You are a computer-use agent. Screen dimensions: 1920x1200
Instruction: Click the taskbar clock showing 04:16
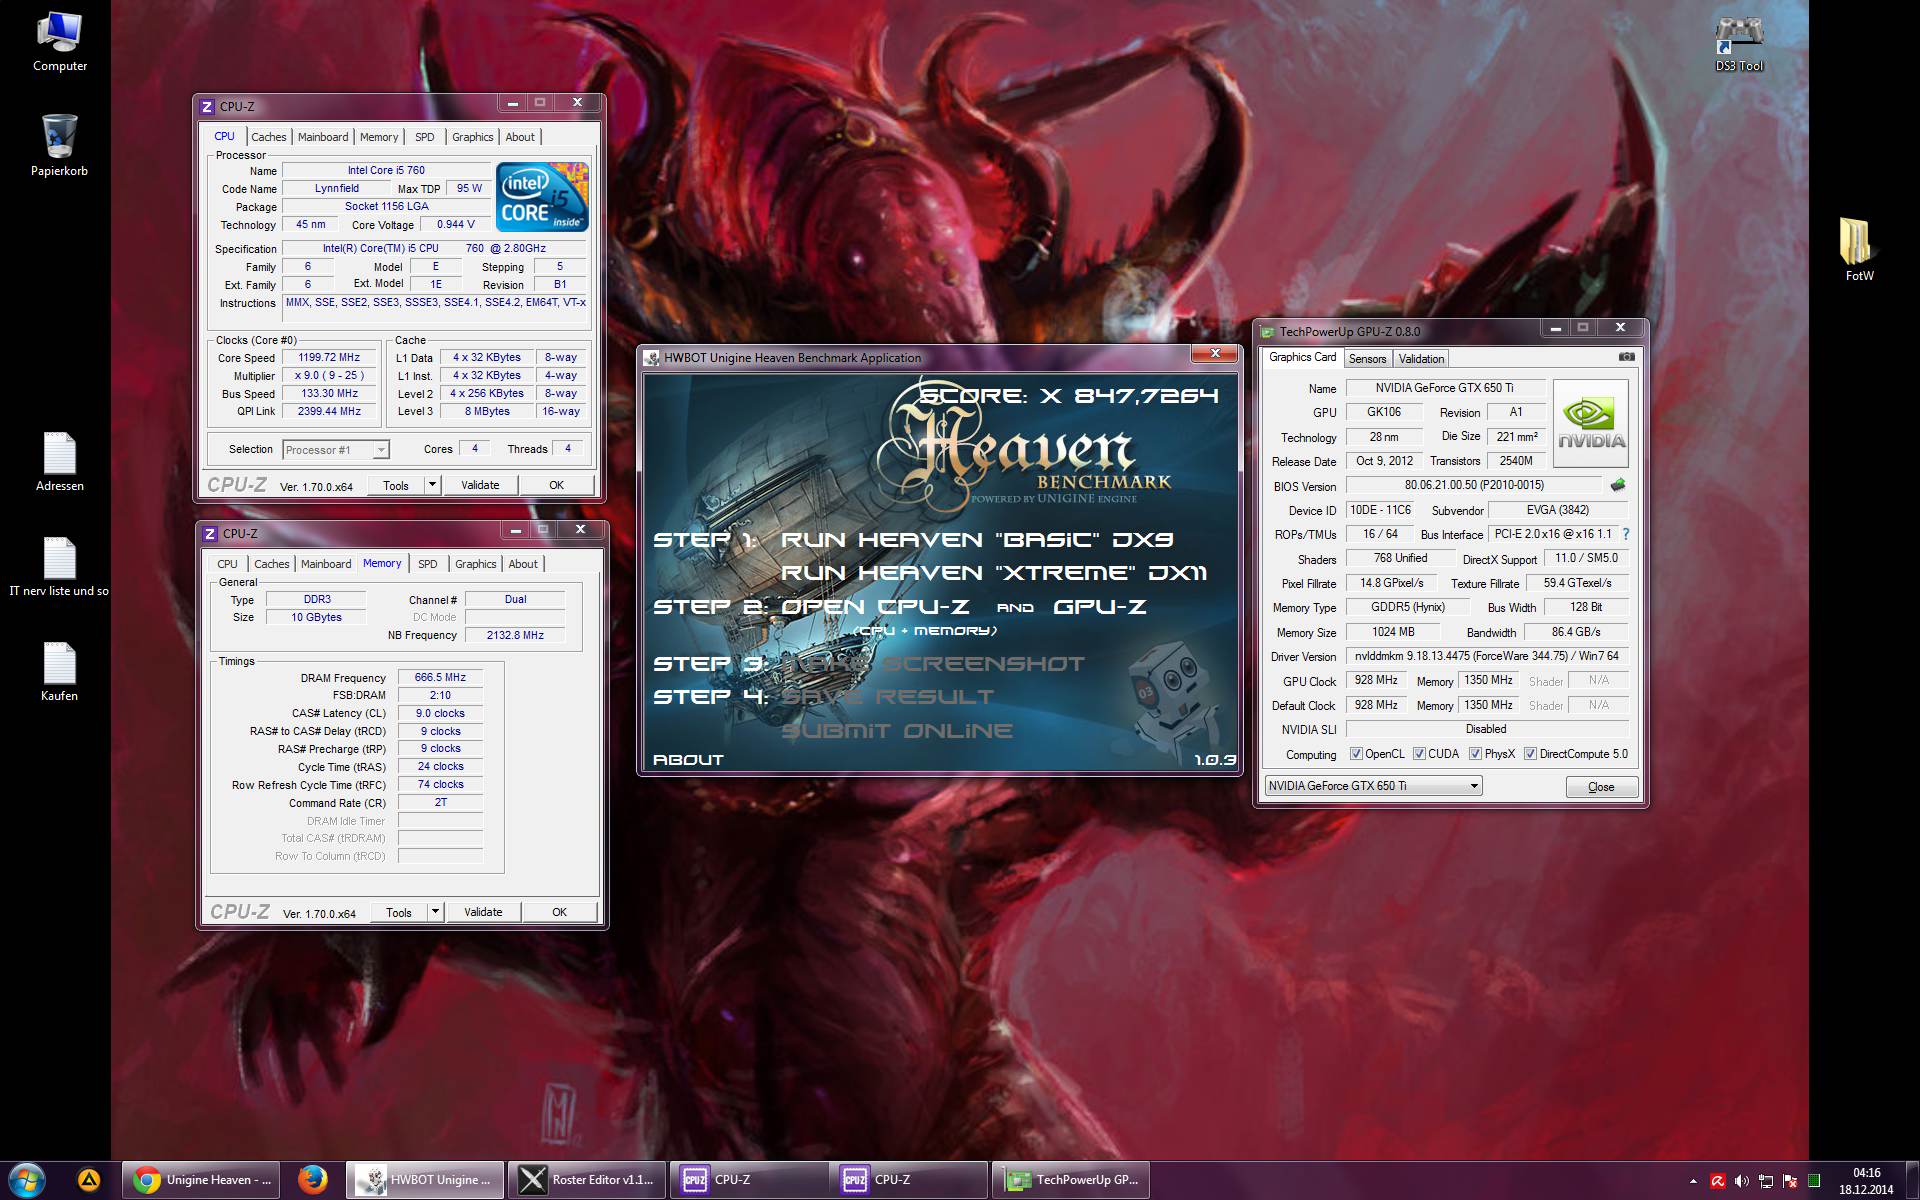(x=1866, y=1181)
